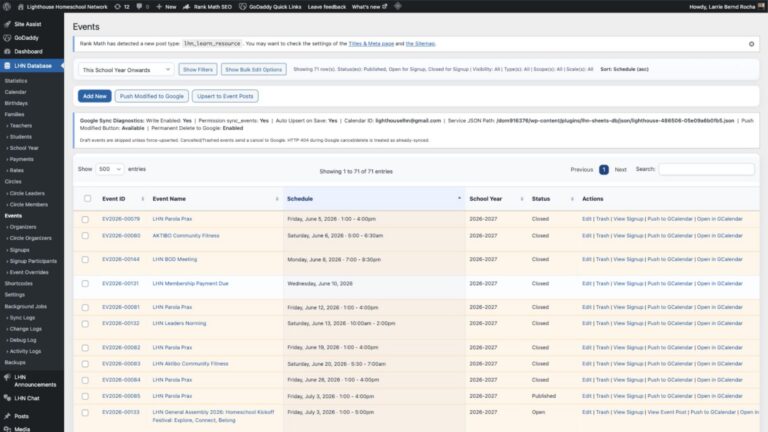Open the WordPress logo menu

click(7, 7)
